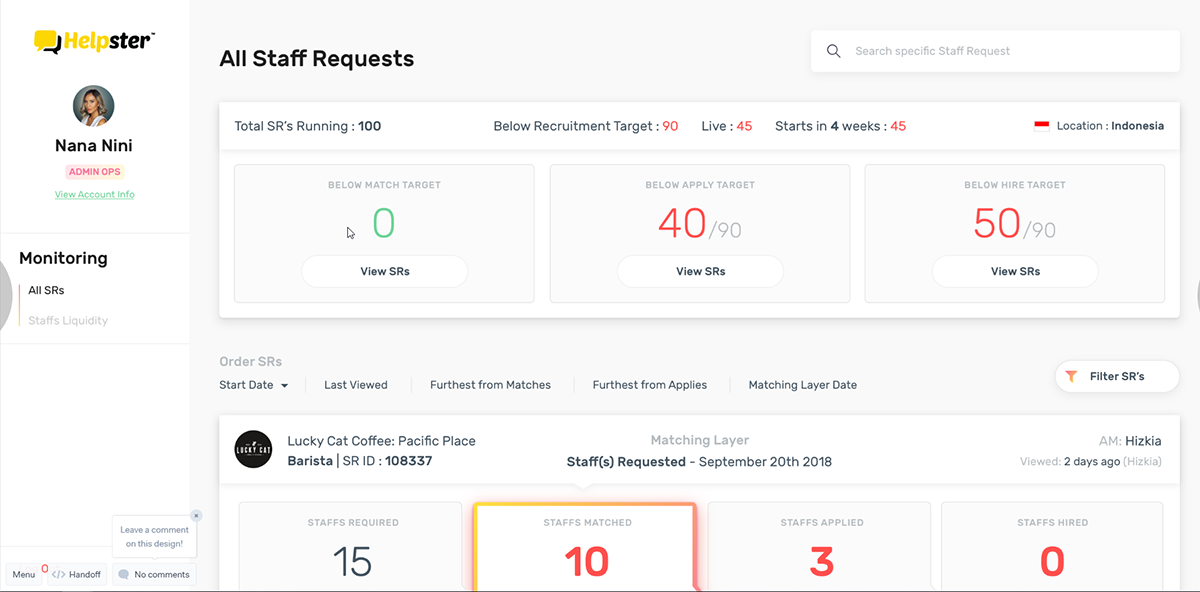1200x592 pixels.
Task: Click the 50/90 hire target value
Action: (1015, 224)
